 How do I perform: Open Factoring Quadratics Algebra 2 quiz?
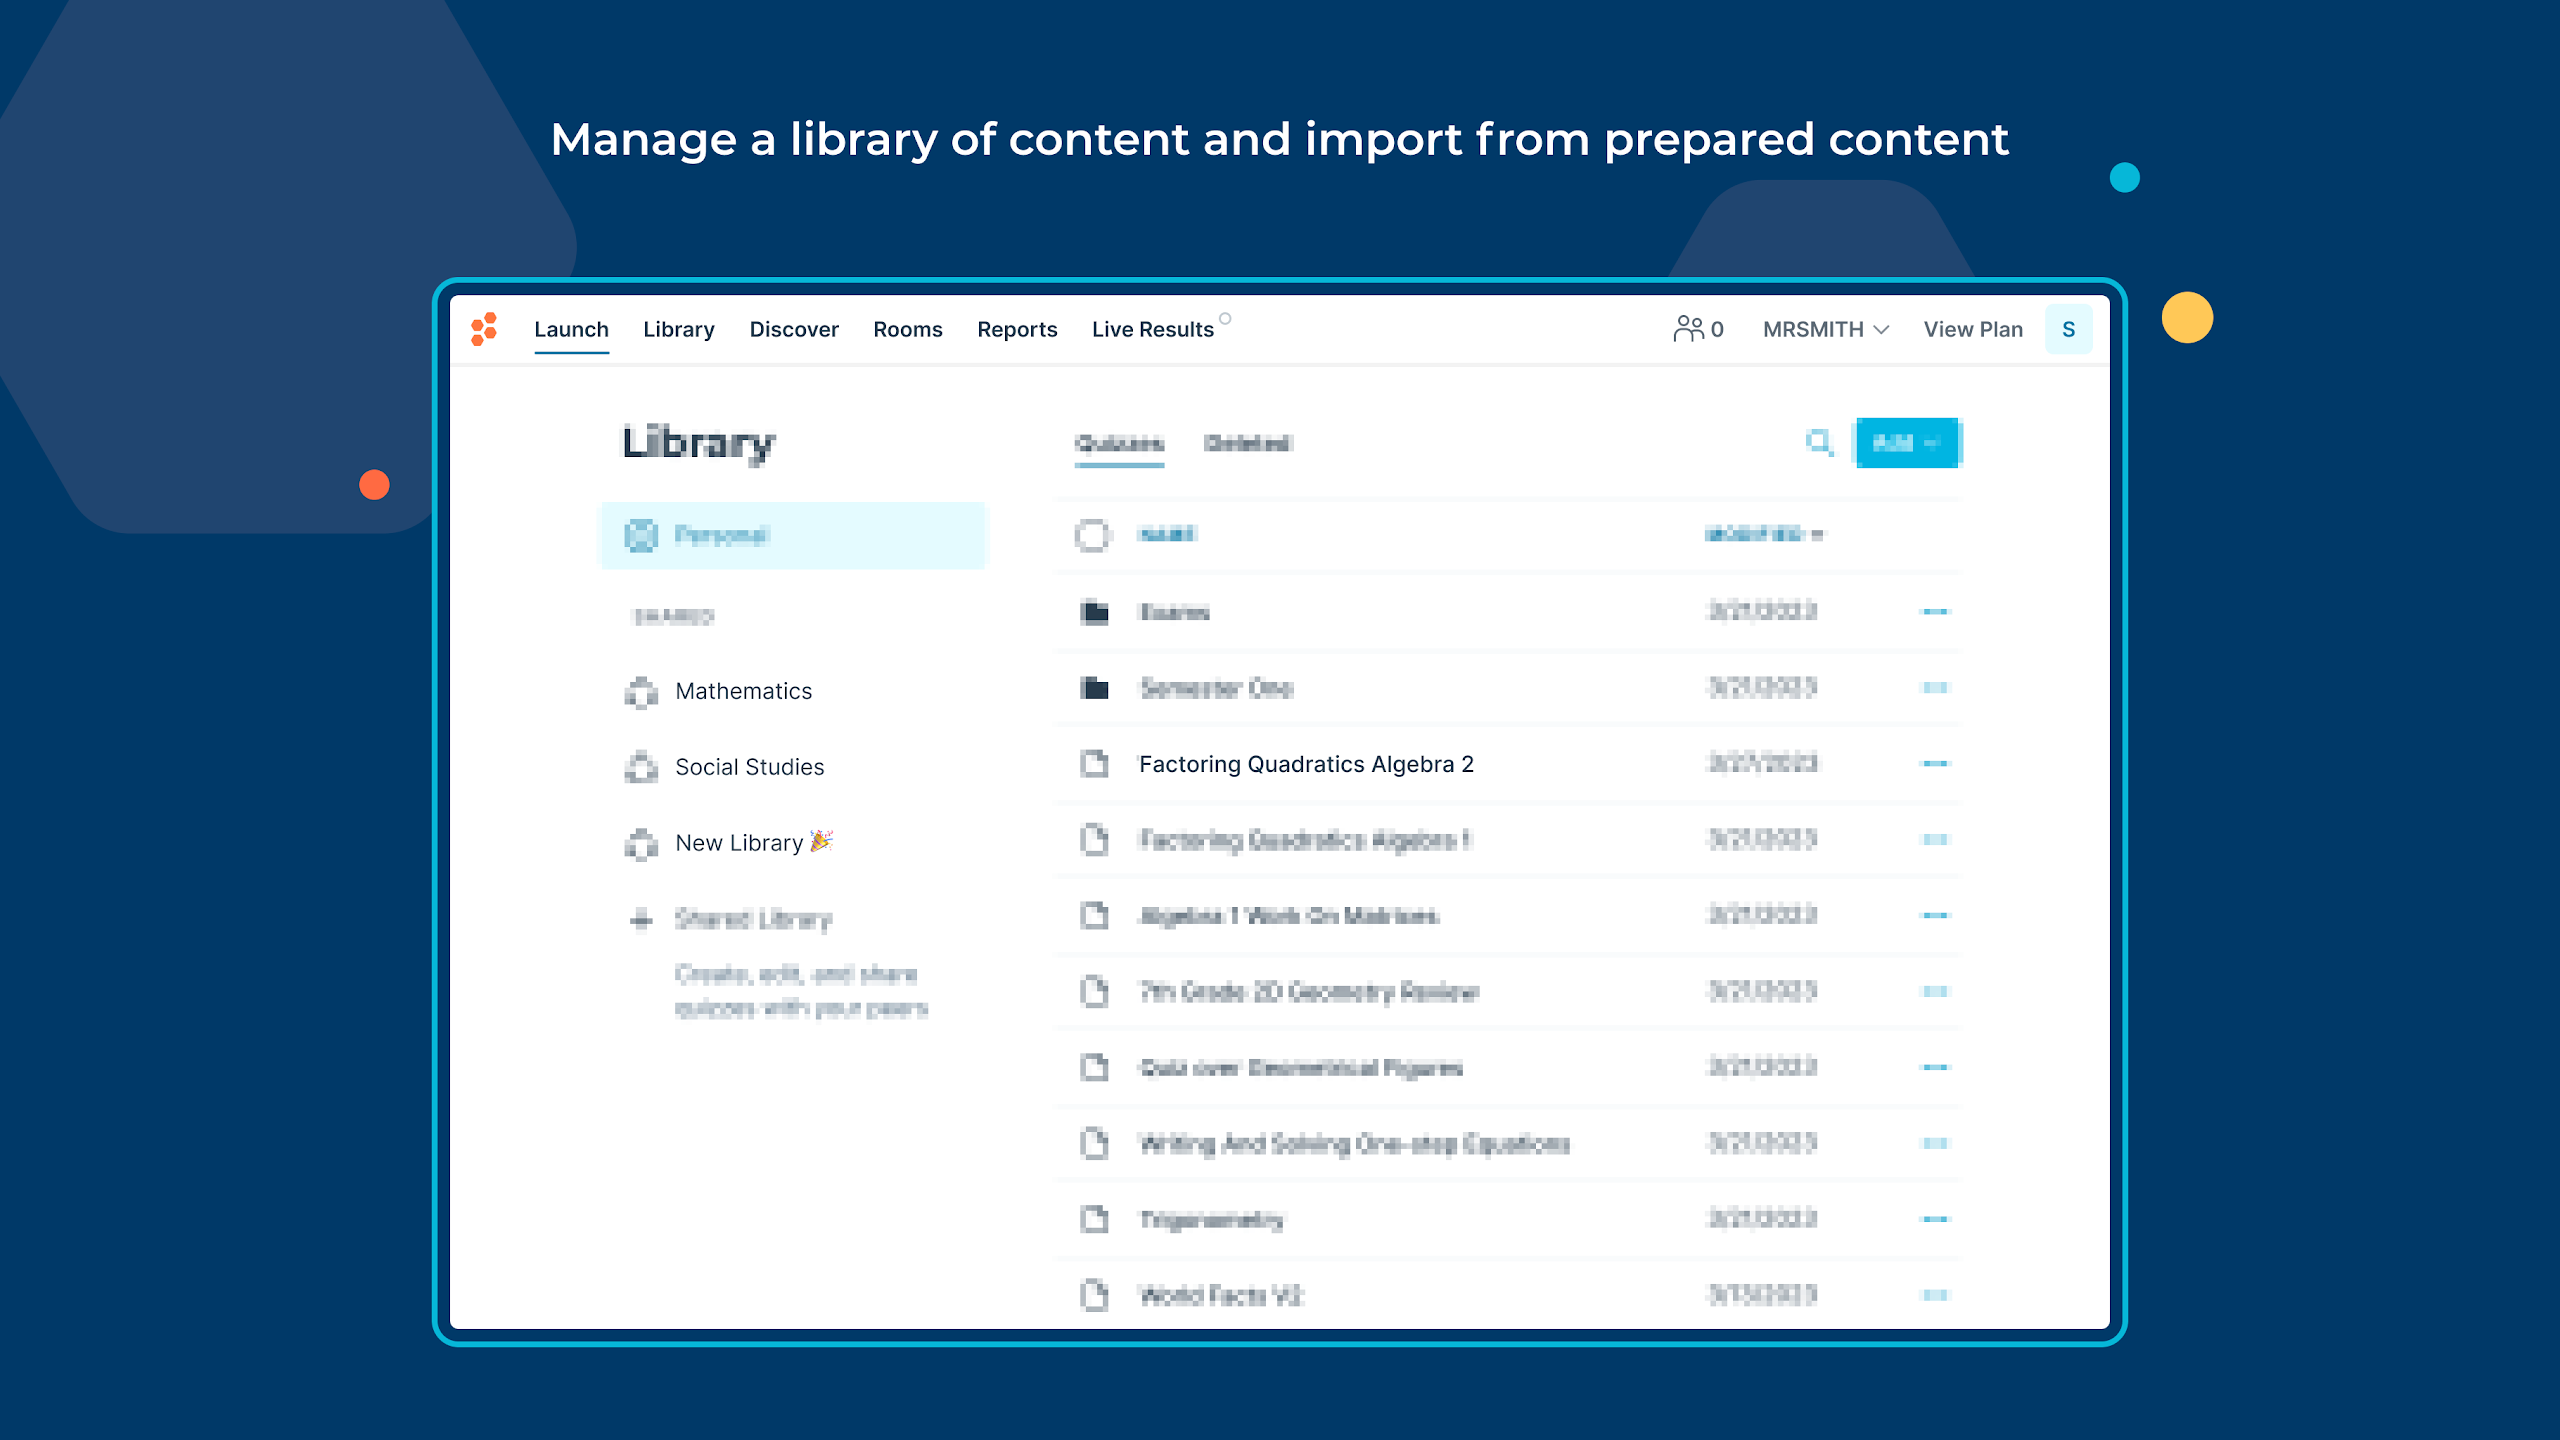[1306, 764]
